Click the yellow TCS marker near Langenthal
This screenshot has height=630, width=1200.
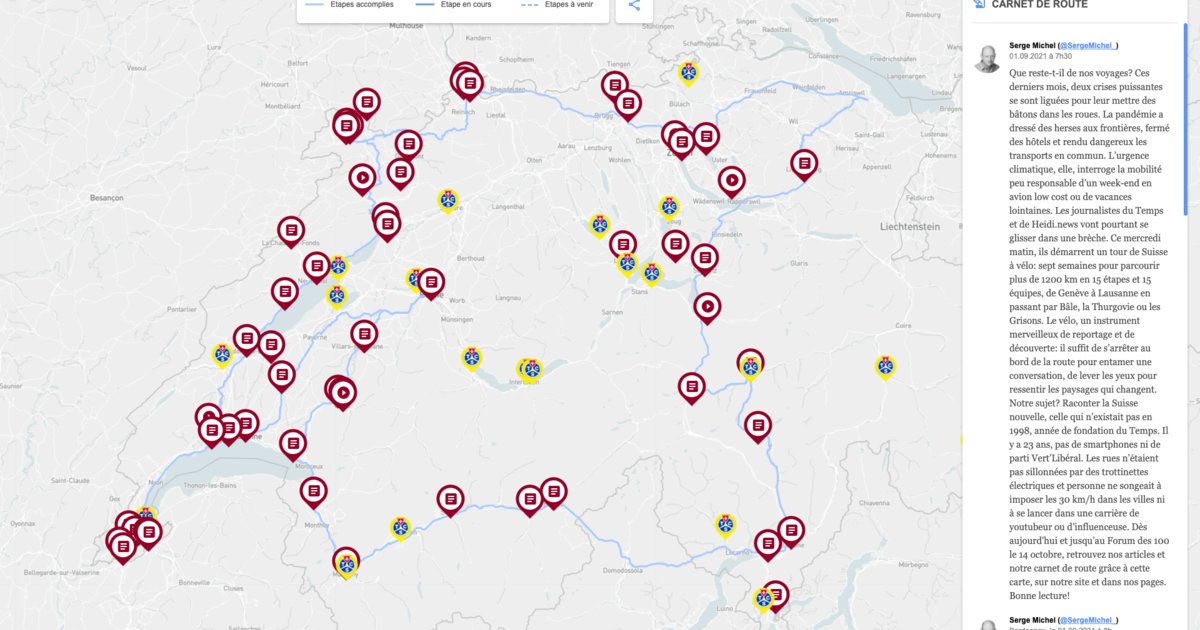coord(448,200)
